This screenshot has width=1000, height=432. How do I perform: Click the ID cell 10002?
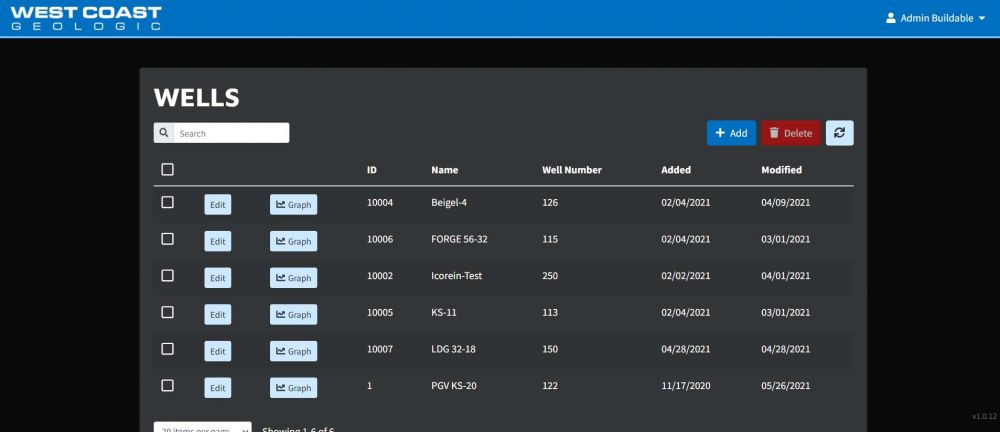(x=380, y=276)
